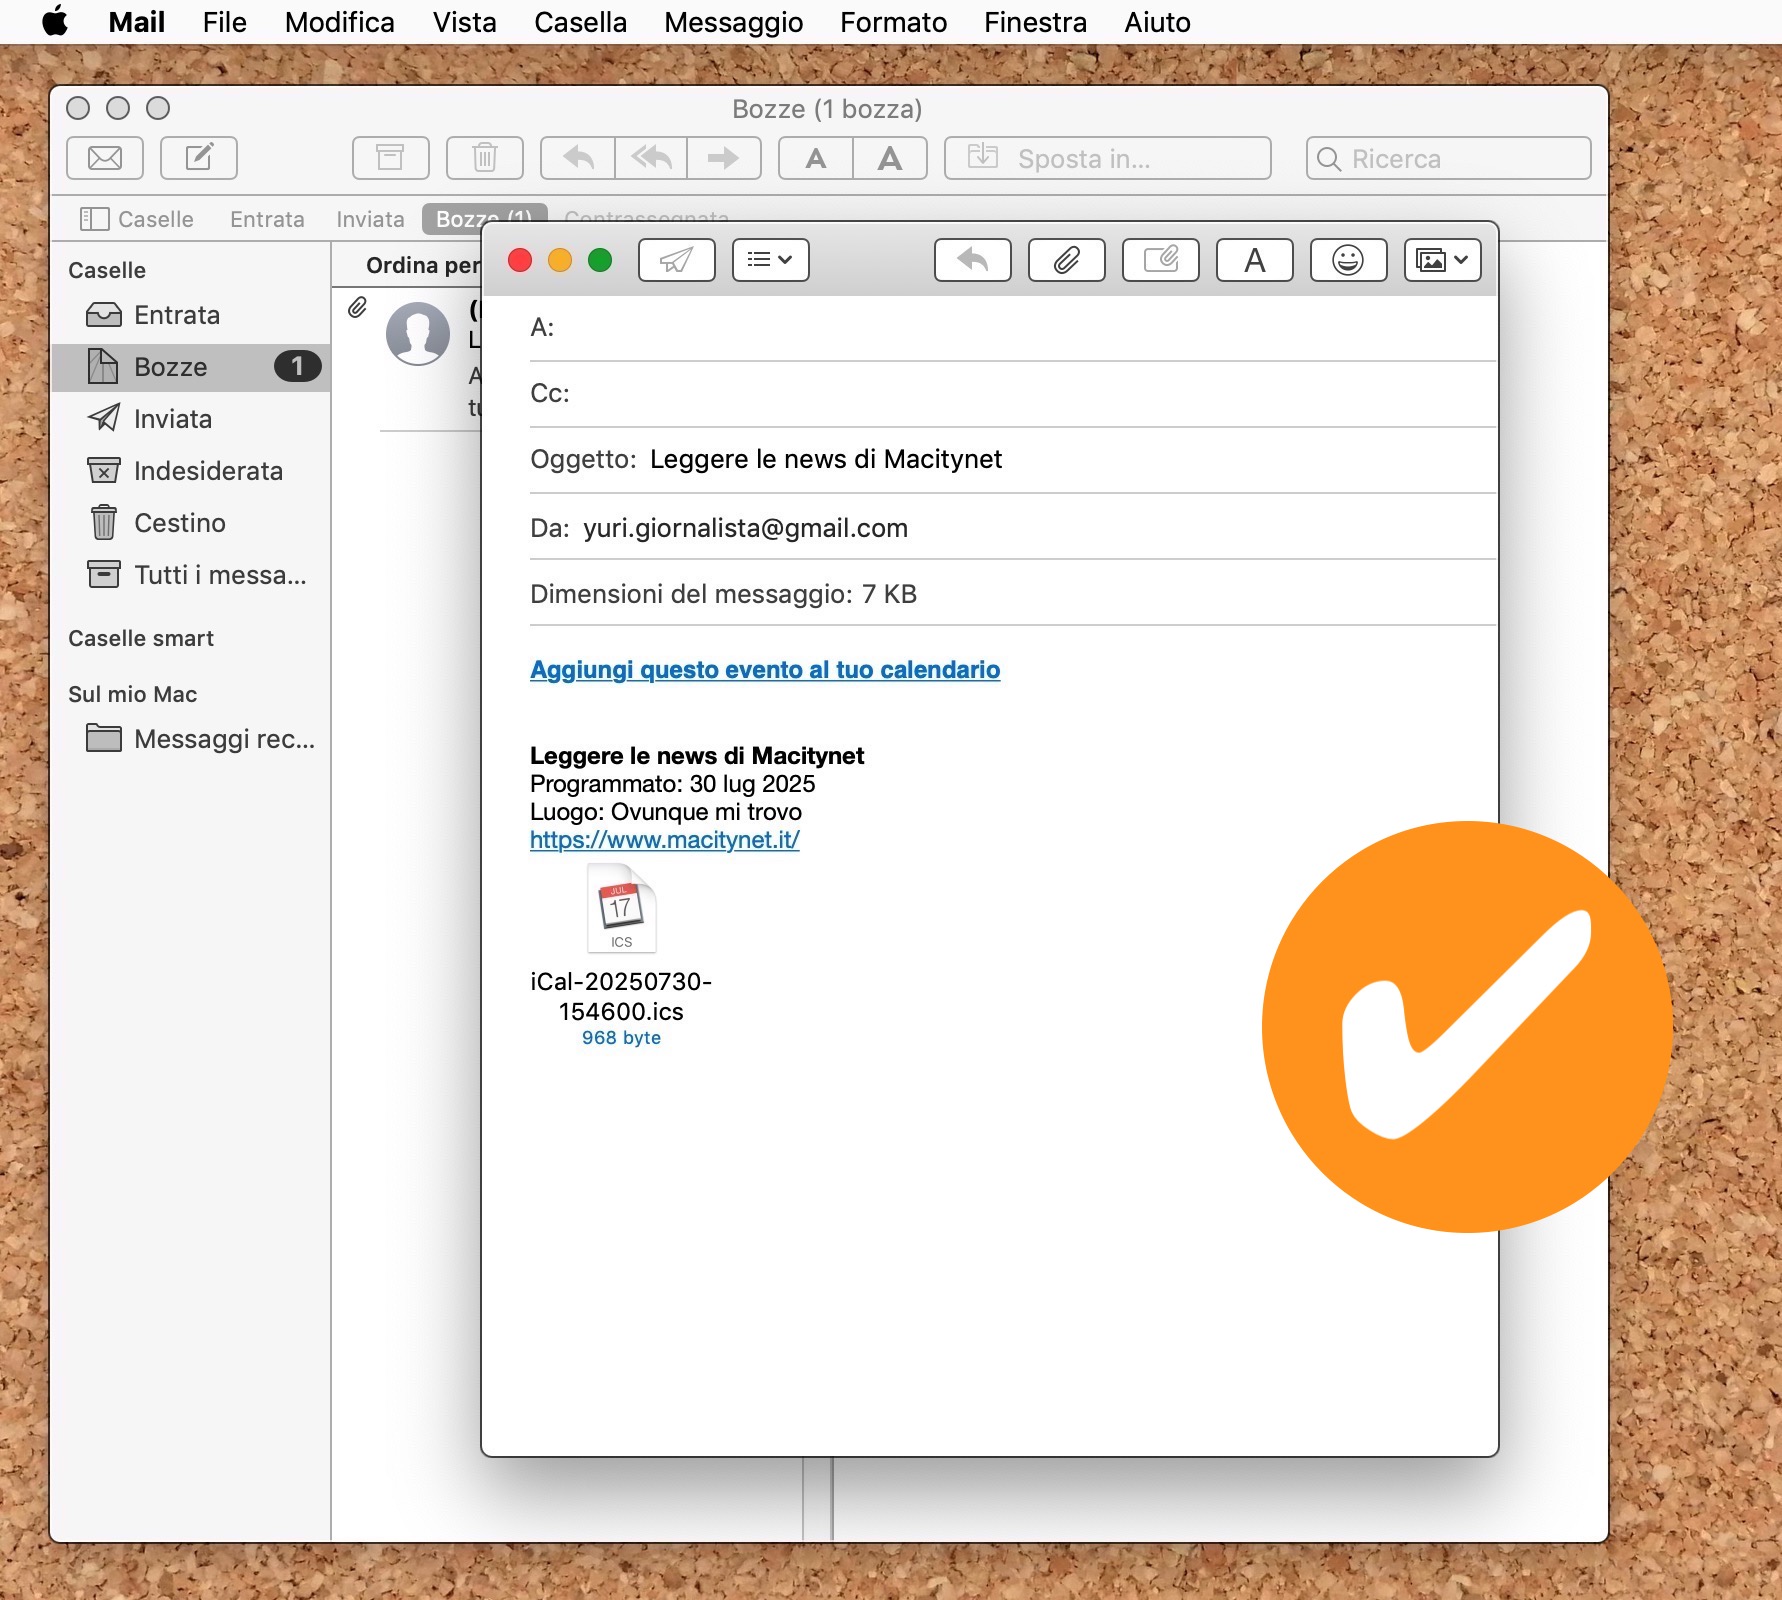Open the Sposta in… move dropdown

click(1108, 158)
